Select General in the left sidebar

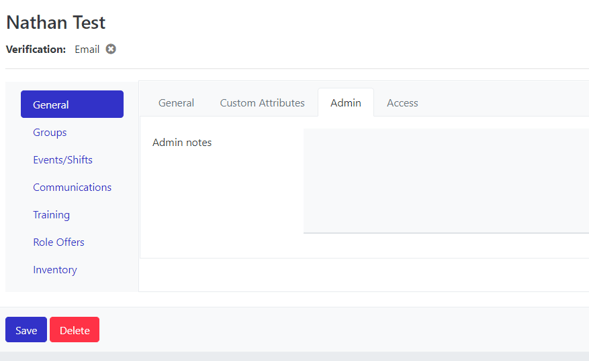[x=72, y=104]
